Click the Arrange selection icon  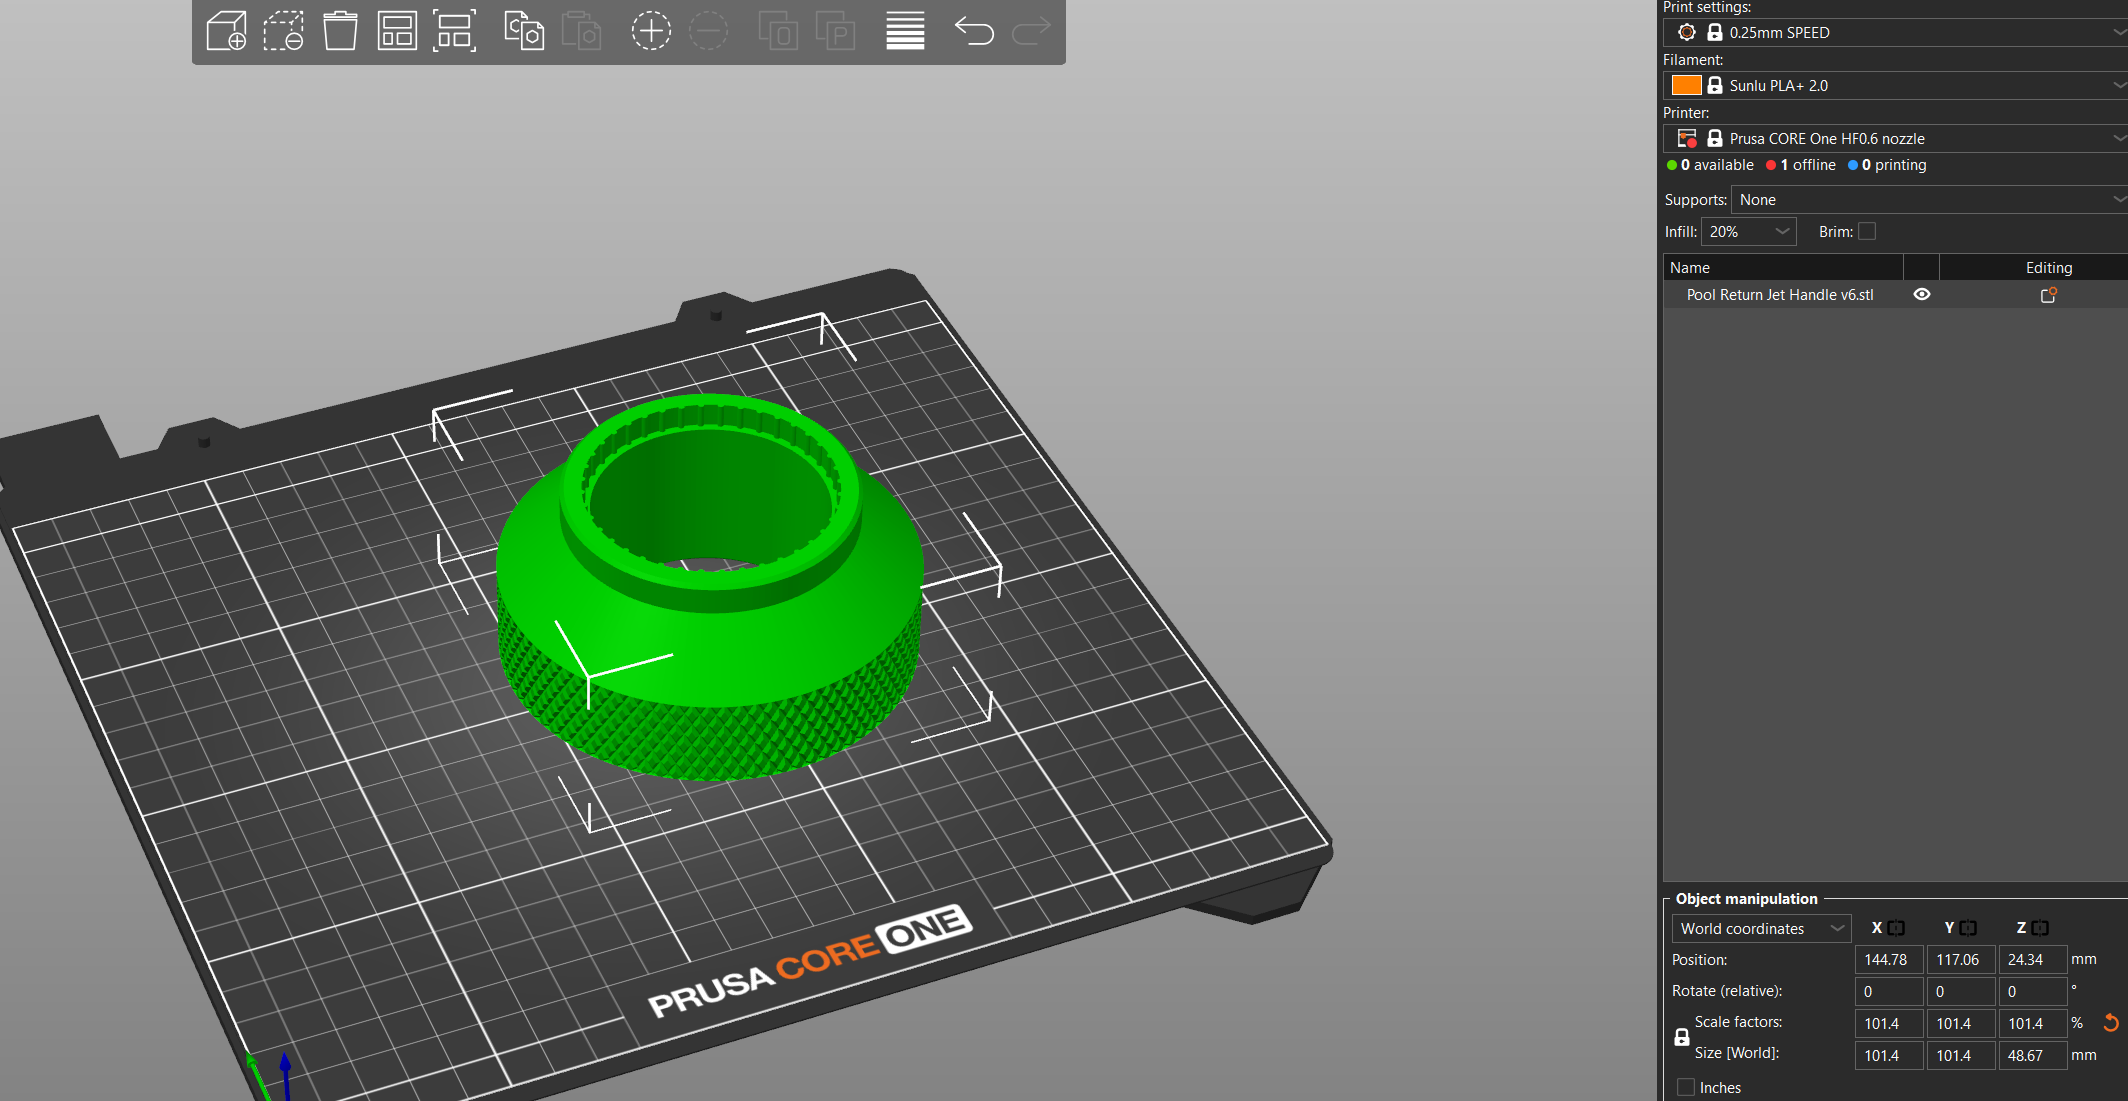point(454,31)
